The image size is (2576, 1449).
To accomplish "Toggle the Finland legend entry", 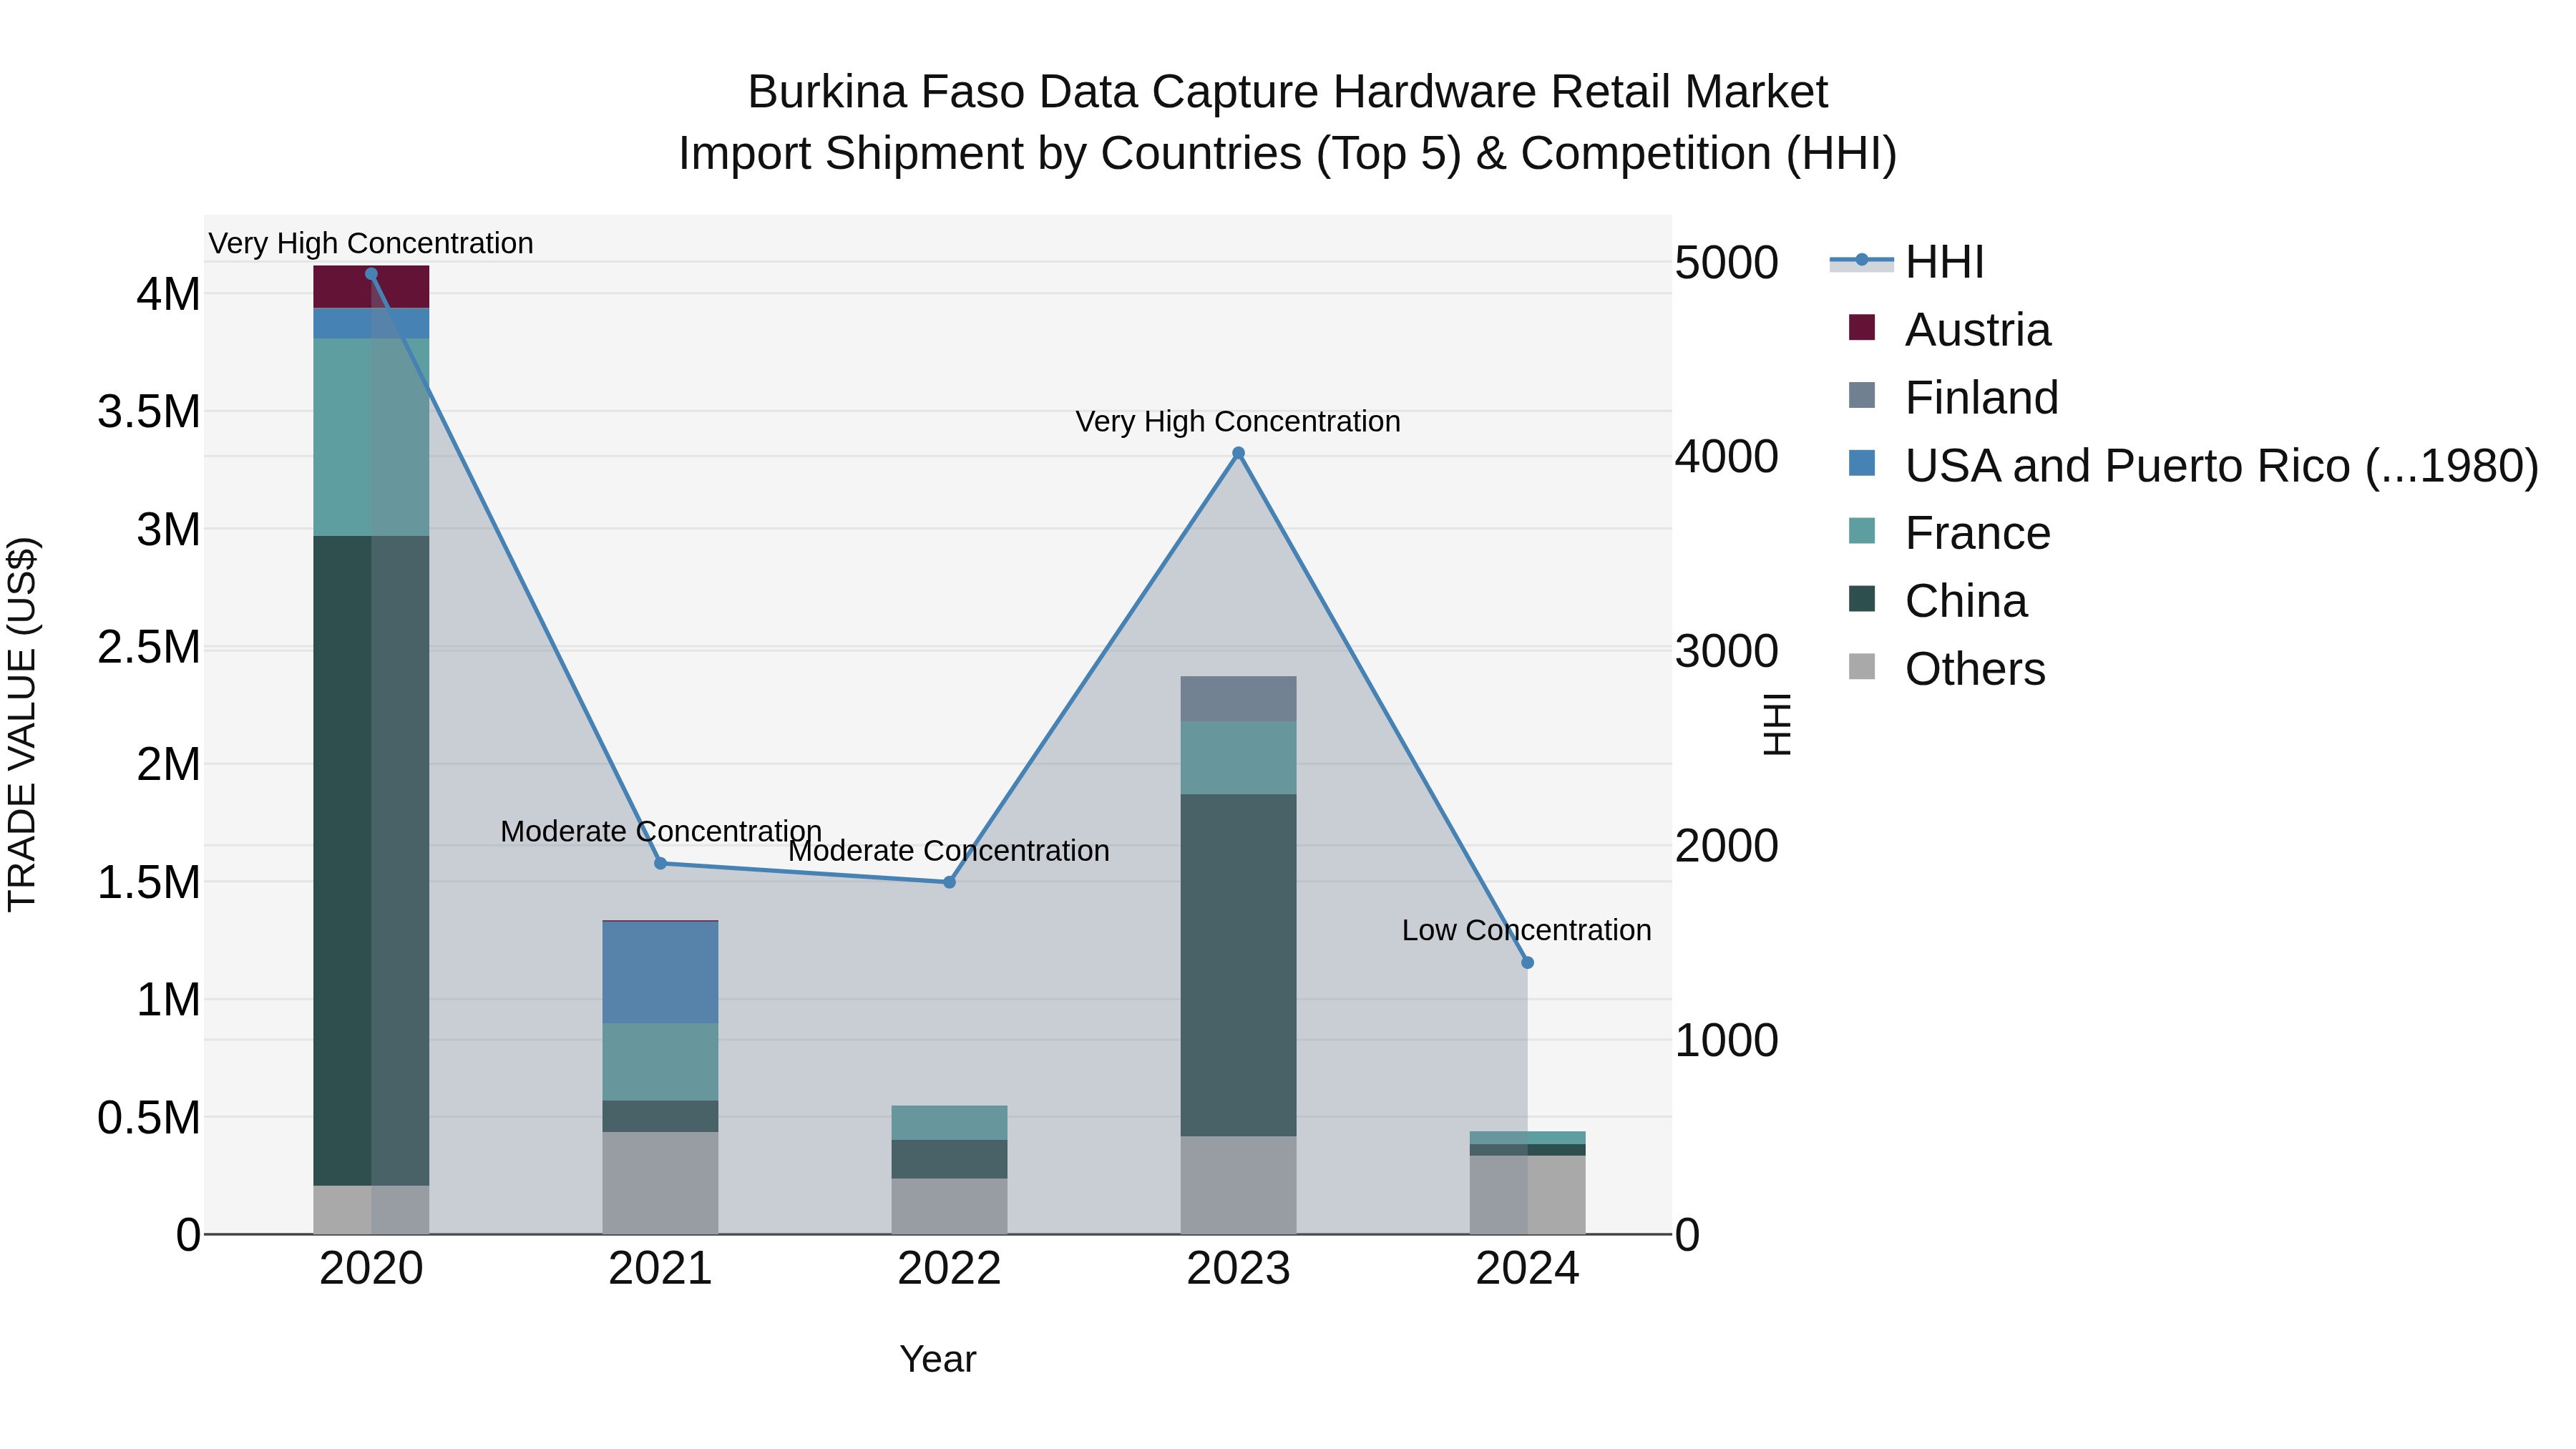I will (x=1954, y=397).
